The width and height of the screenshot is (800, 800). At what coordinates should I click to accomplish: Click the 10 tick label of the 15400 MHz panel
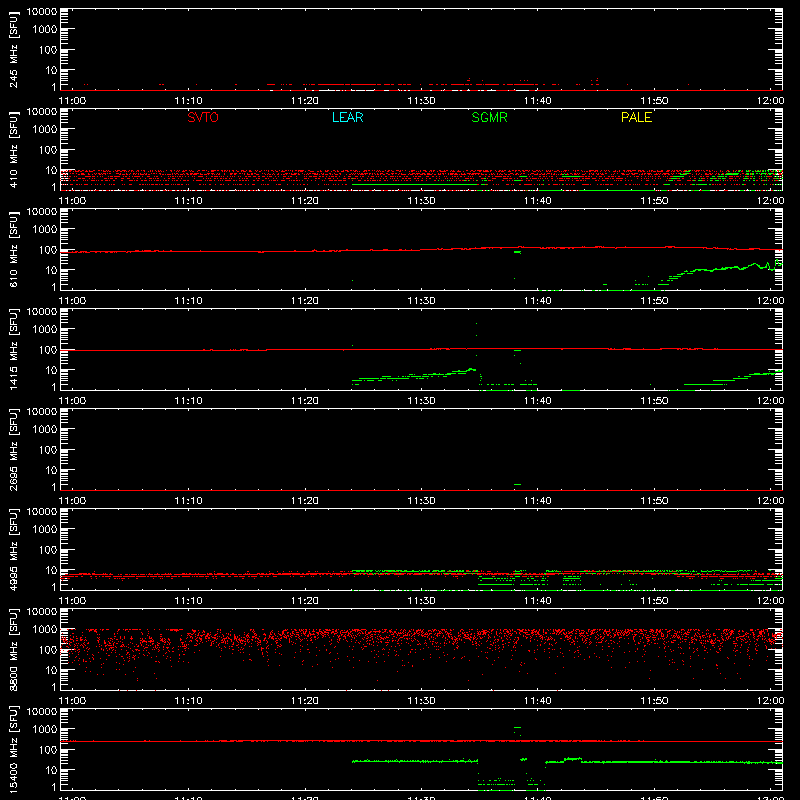(52, 770)
